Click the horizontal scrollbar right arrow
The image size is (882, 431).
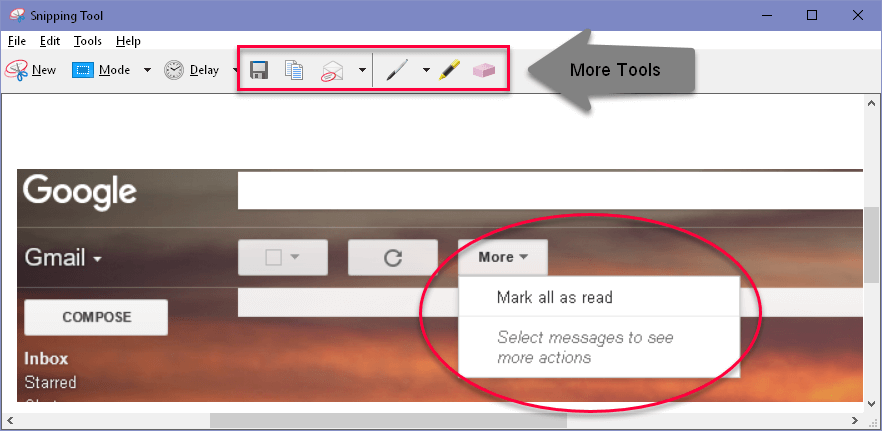(x=854, y=420)
